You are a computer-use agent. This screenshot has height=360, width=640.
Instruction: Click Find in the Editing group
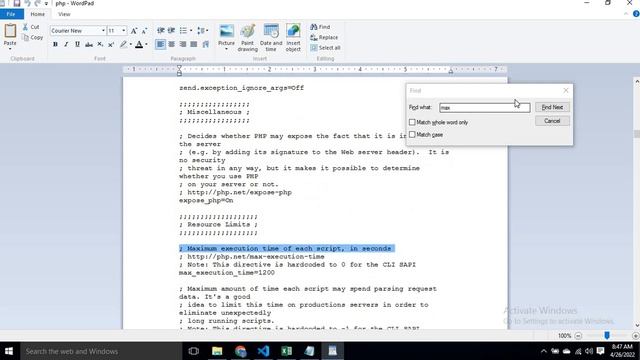(320, 27)
